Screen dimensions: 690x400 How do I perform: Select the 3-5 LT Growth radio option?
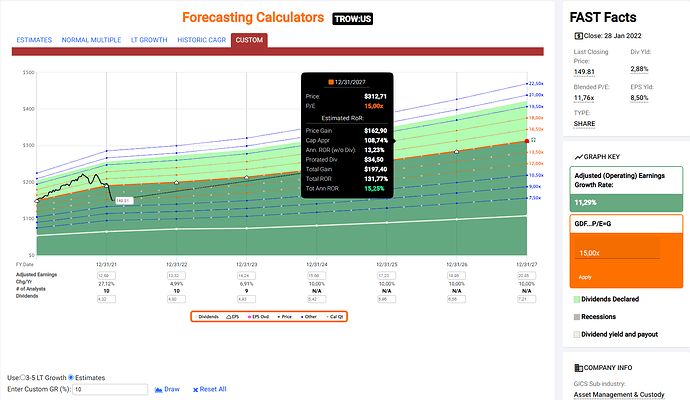(x=23, y=376)
